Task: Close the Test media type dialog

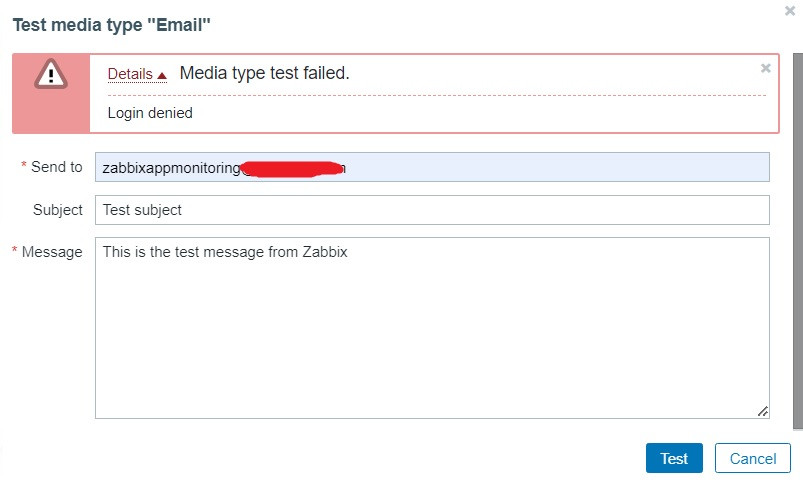Action: pos(790,10)
